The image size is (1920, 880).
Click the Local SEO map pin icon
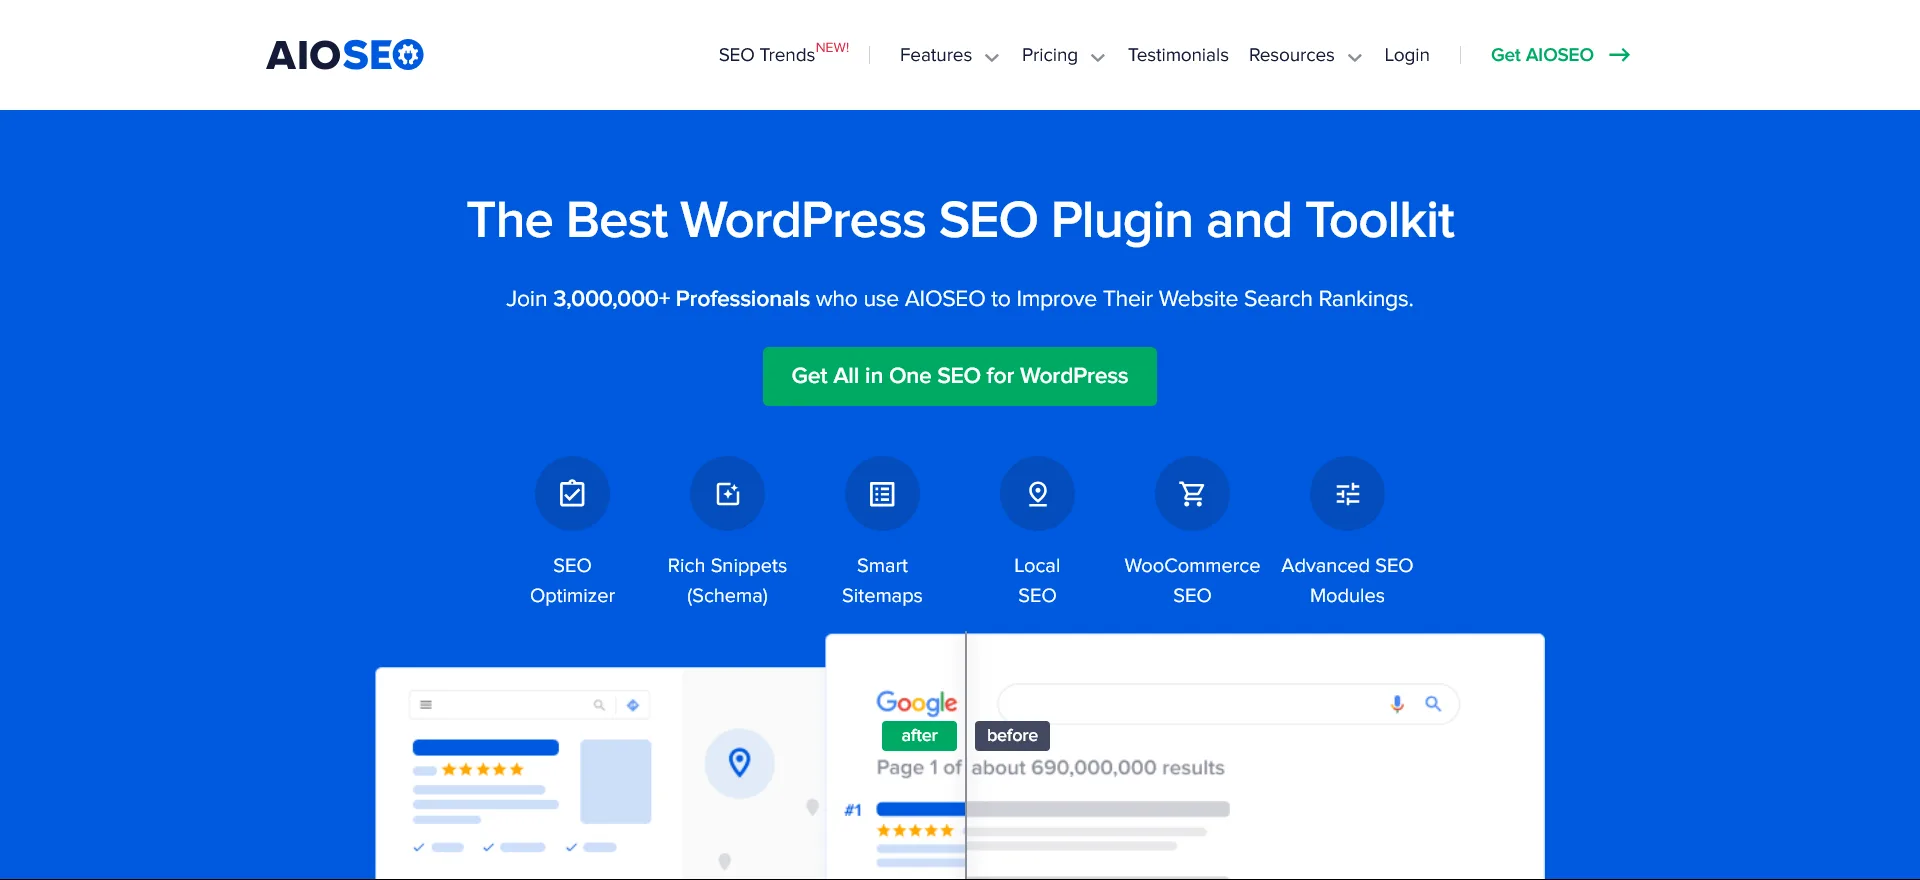click(x=1037, y=494)
